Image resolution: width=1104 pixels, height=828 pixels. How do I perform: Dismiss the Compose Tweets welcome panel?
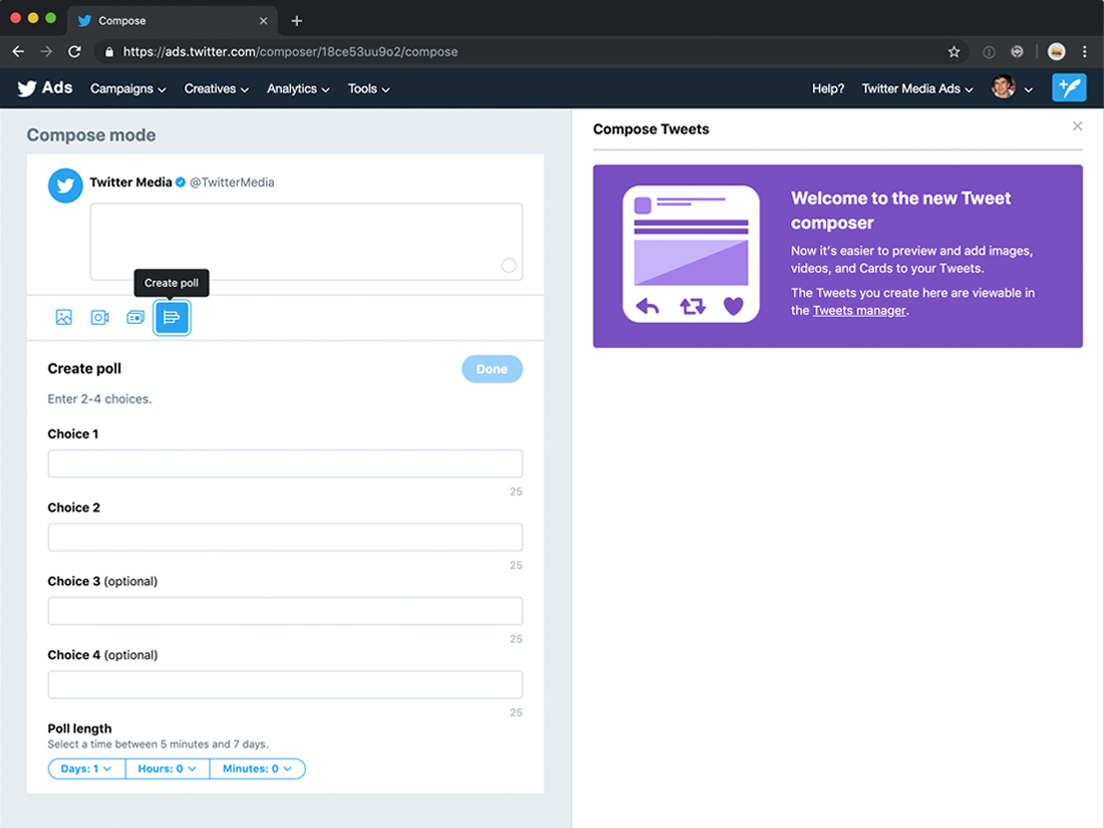[x=1077, y=126]
